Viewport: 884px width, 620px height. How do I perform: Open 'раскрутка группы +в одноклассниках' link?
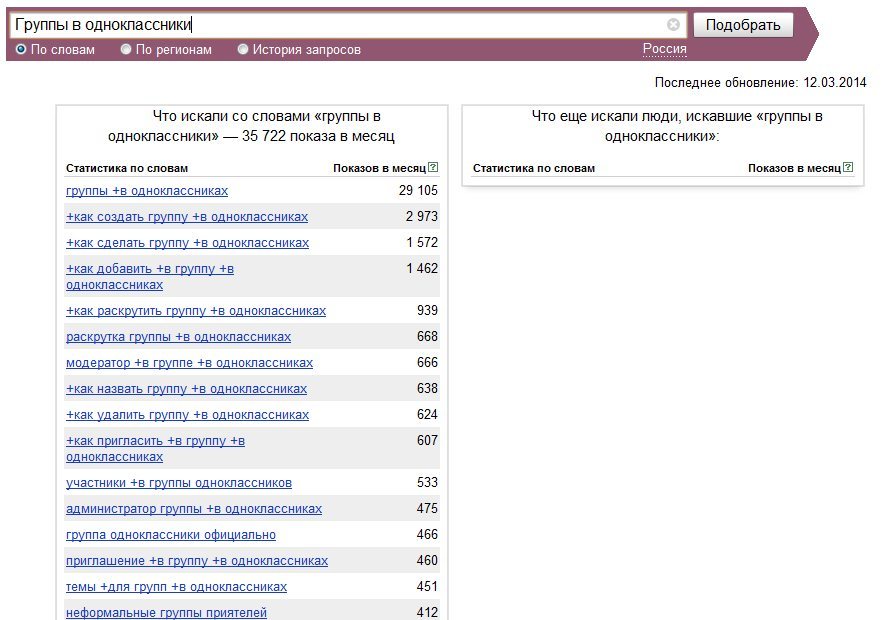179,336
